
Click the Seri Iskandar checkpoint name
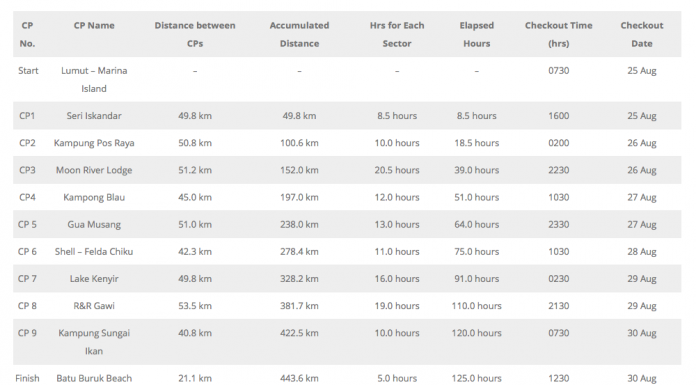pos(94,116)
